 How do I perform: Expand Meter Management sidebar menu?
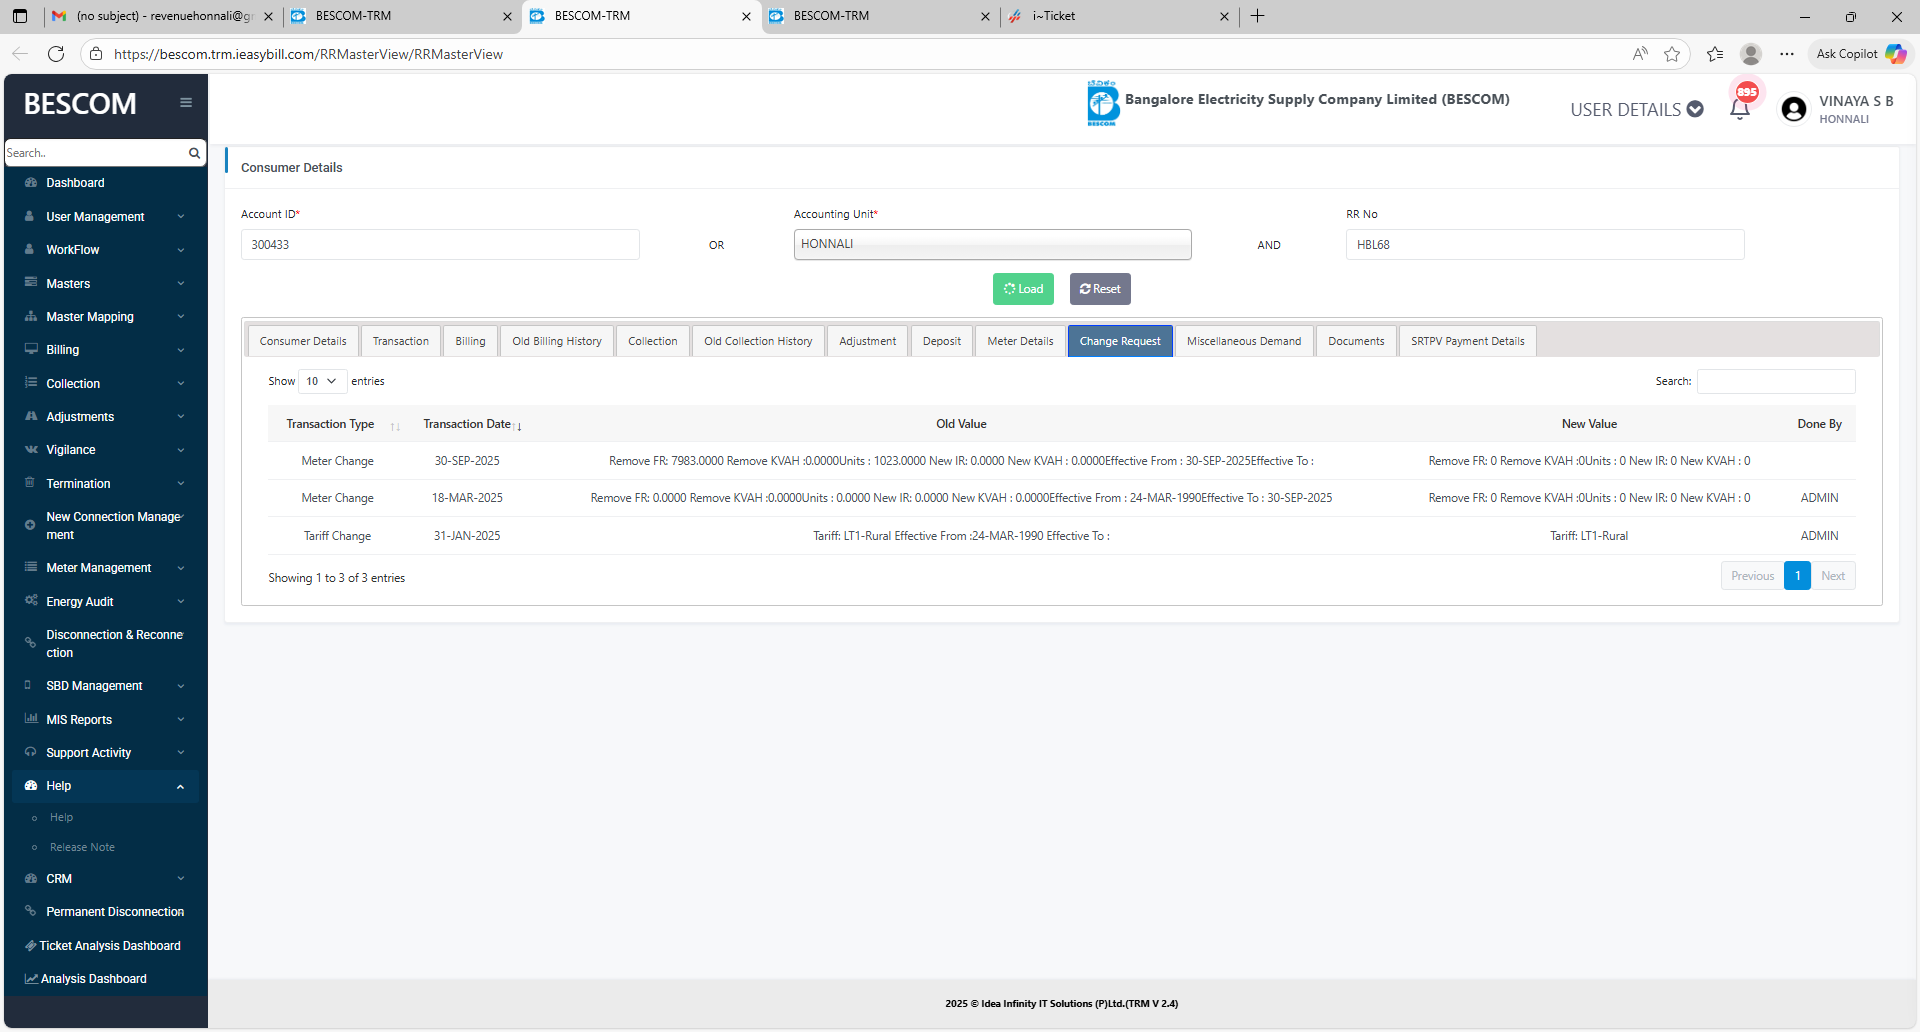pyautogui.click(x=104, y=568)
